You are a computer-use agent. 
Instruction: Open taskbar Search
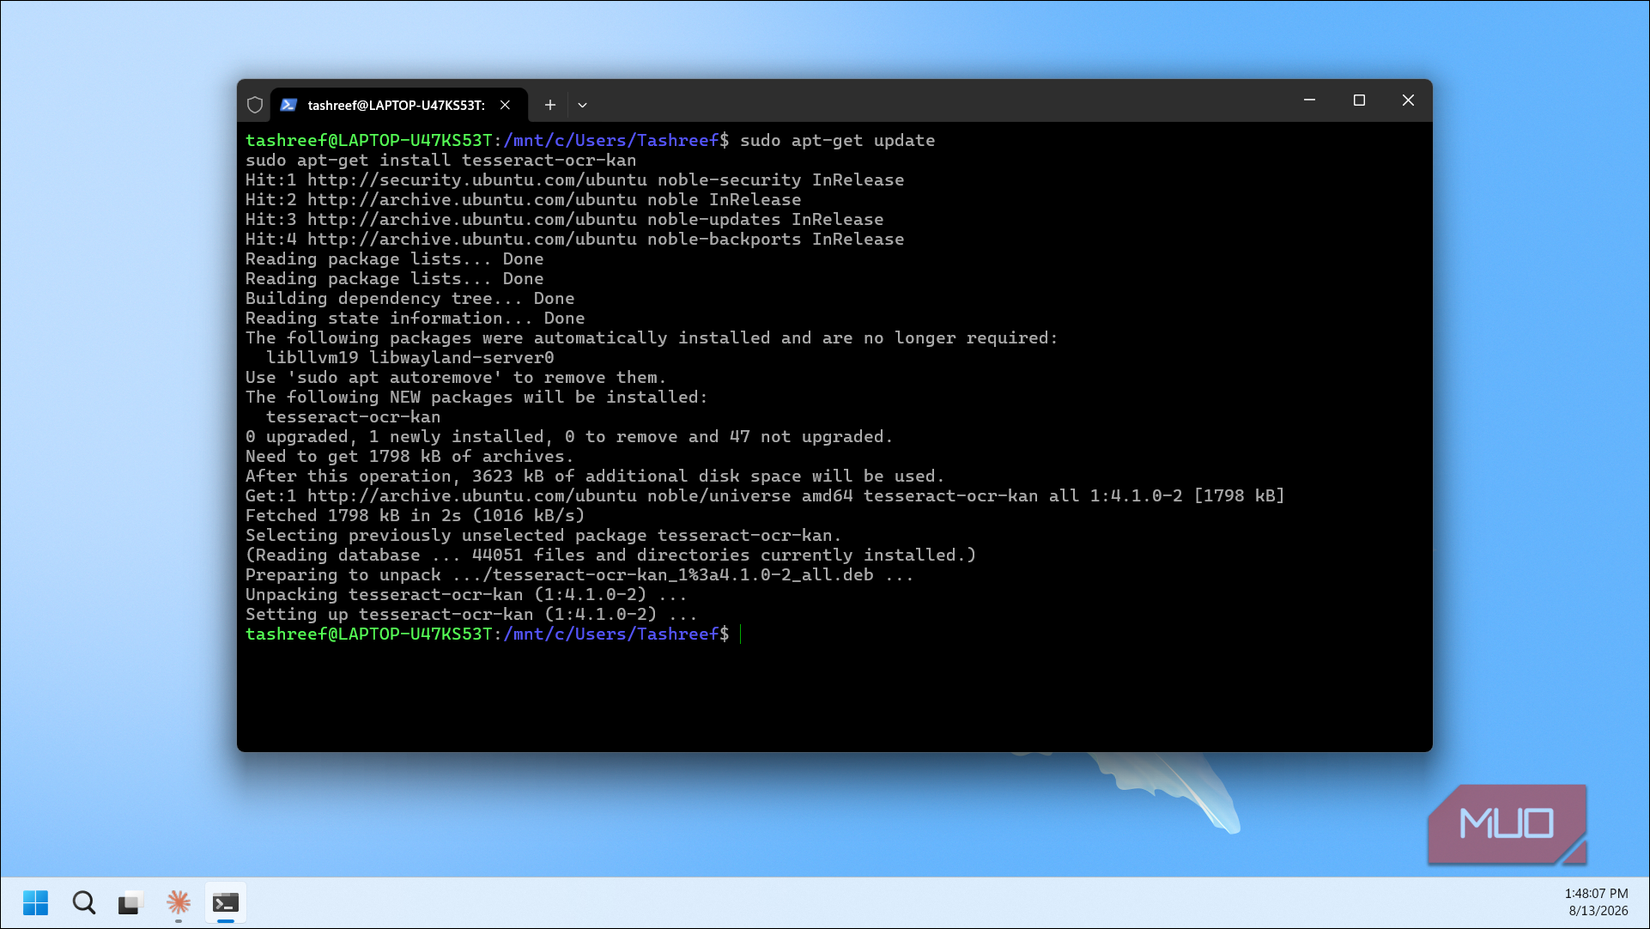[83, 903]
